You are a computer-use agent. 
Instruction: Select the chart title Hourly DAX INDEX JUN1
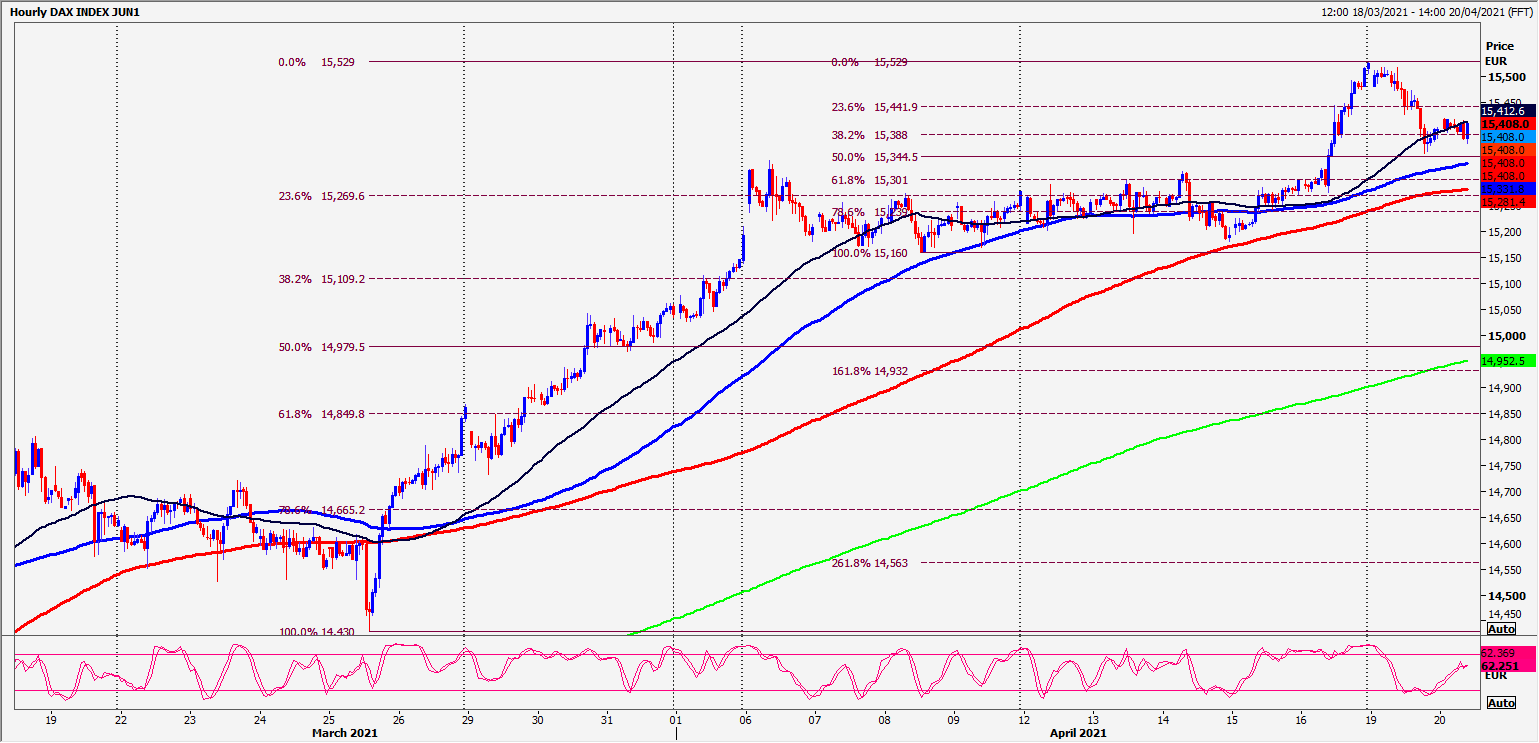75,13
